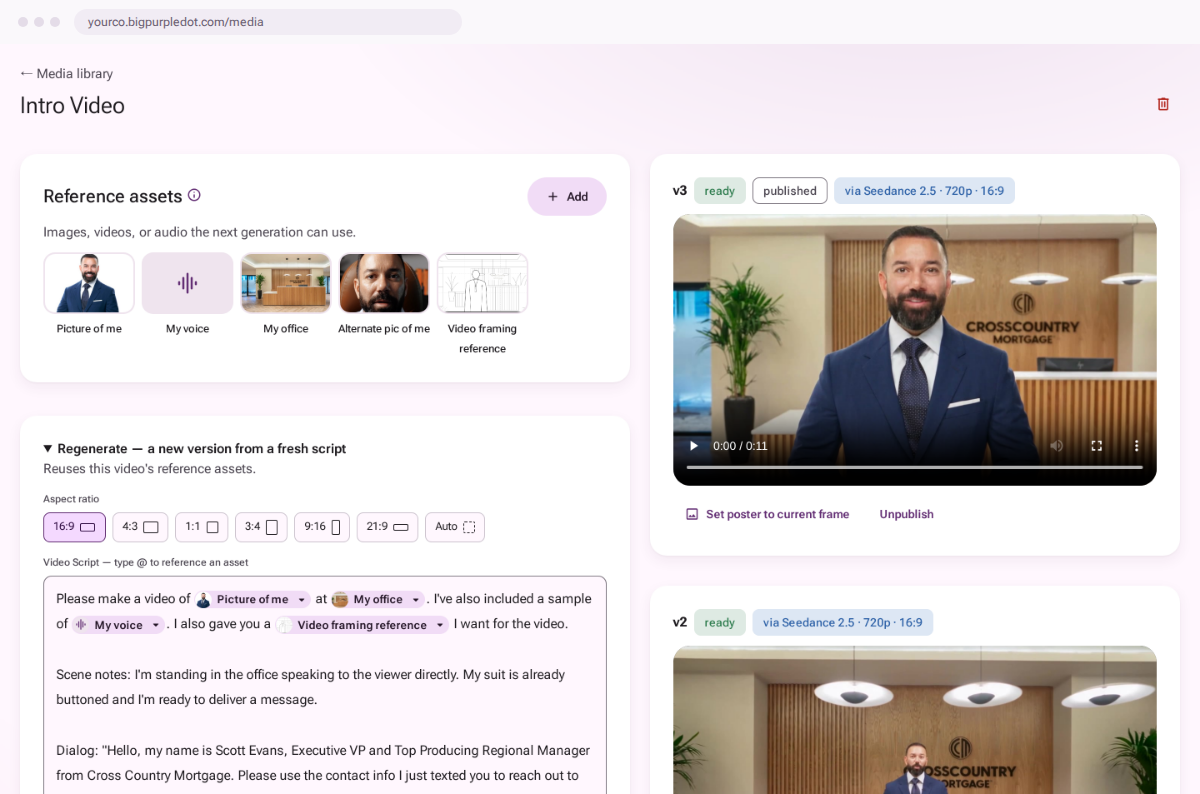Open the Picture of me chip dropdown
Viewport: 1200px width, 794px height.
(301, 600)
